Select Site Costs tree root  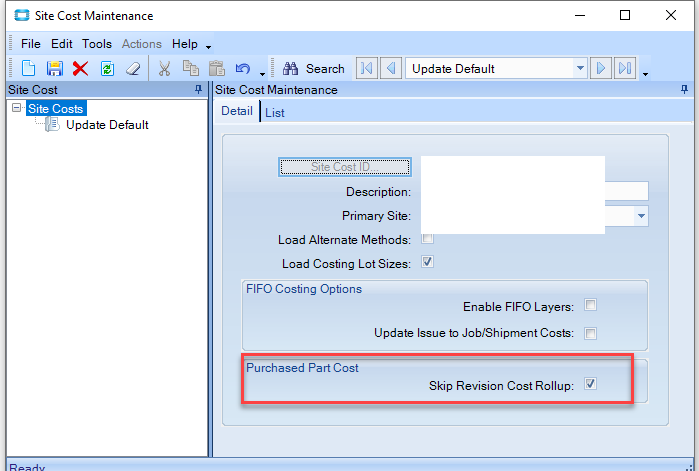point(56,109)
